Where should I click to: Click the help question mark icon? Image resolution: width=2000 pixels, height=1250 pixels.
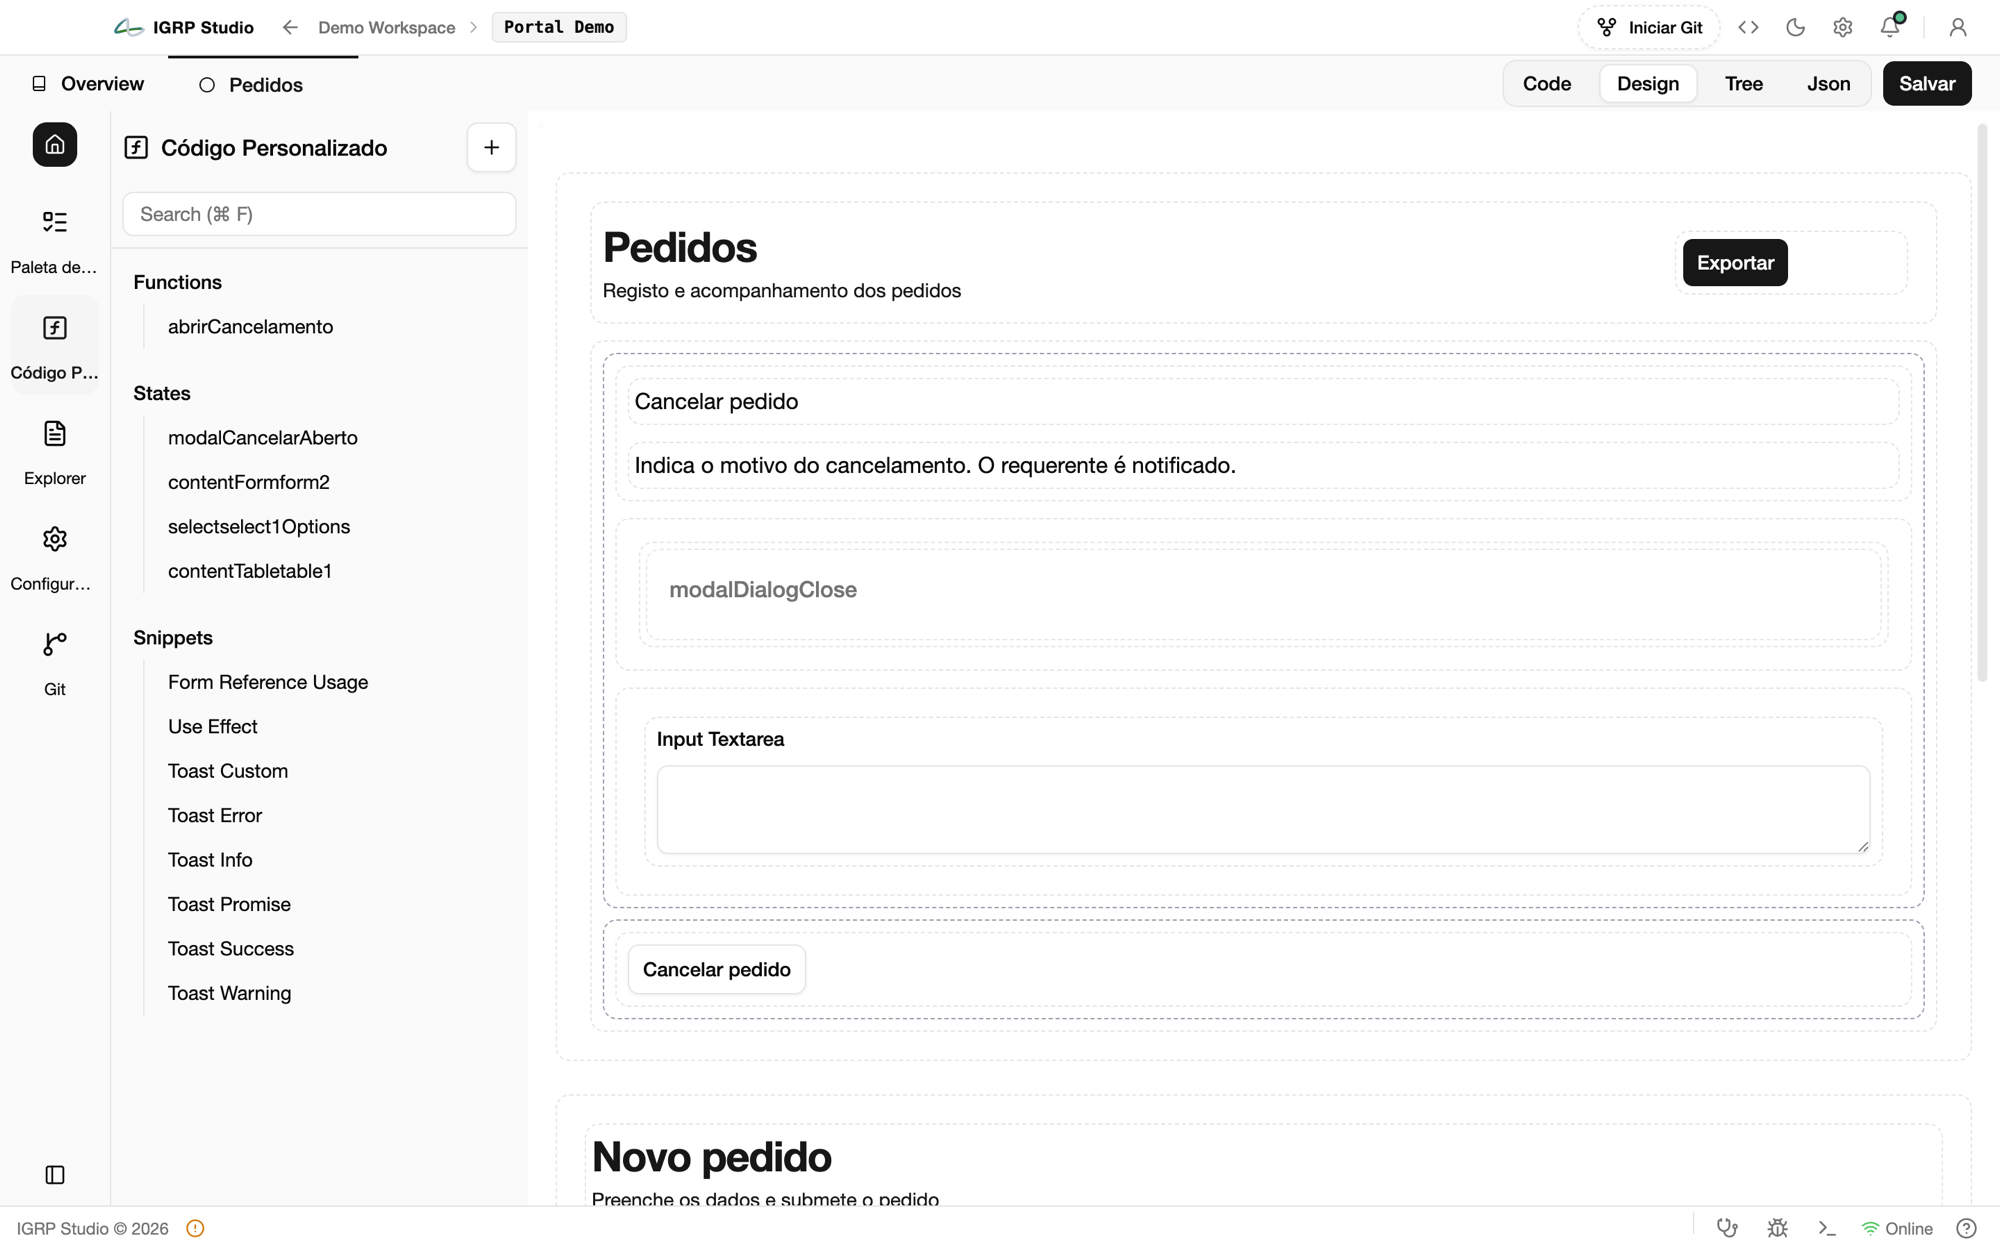click(1966, 1229)
